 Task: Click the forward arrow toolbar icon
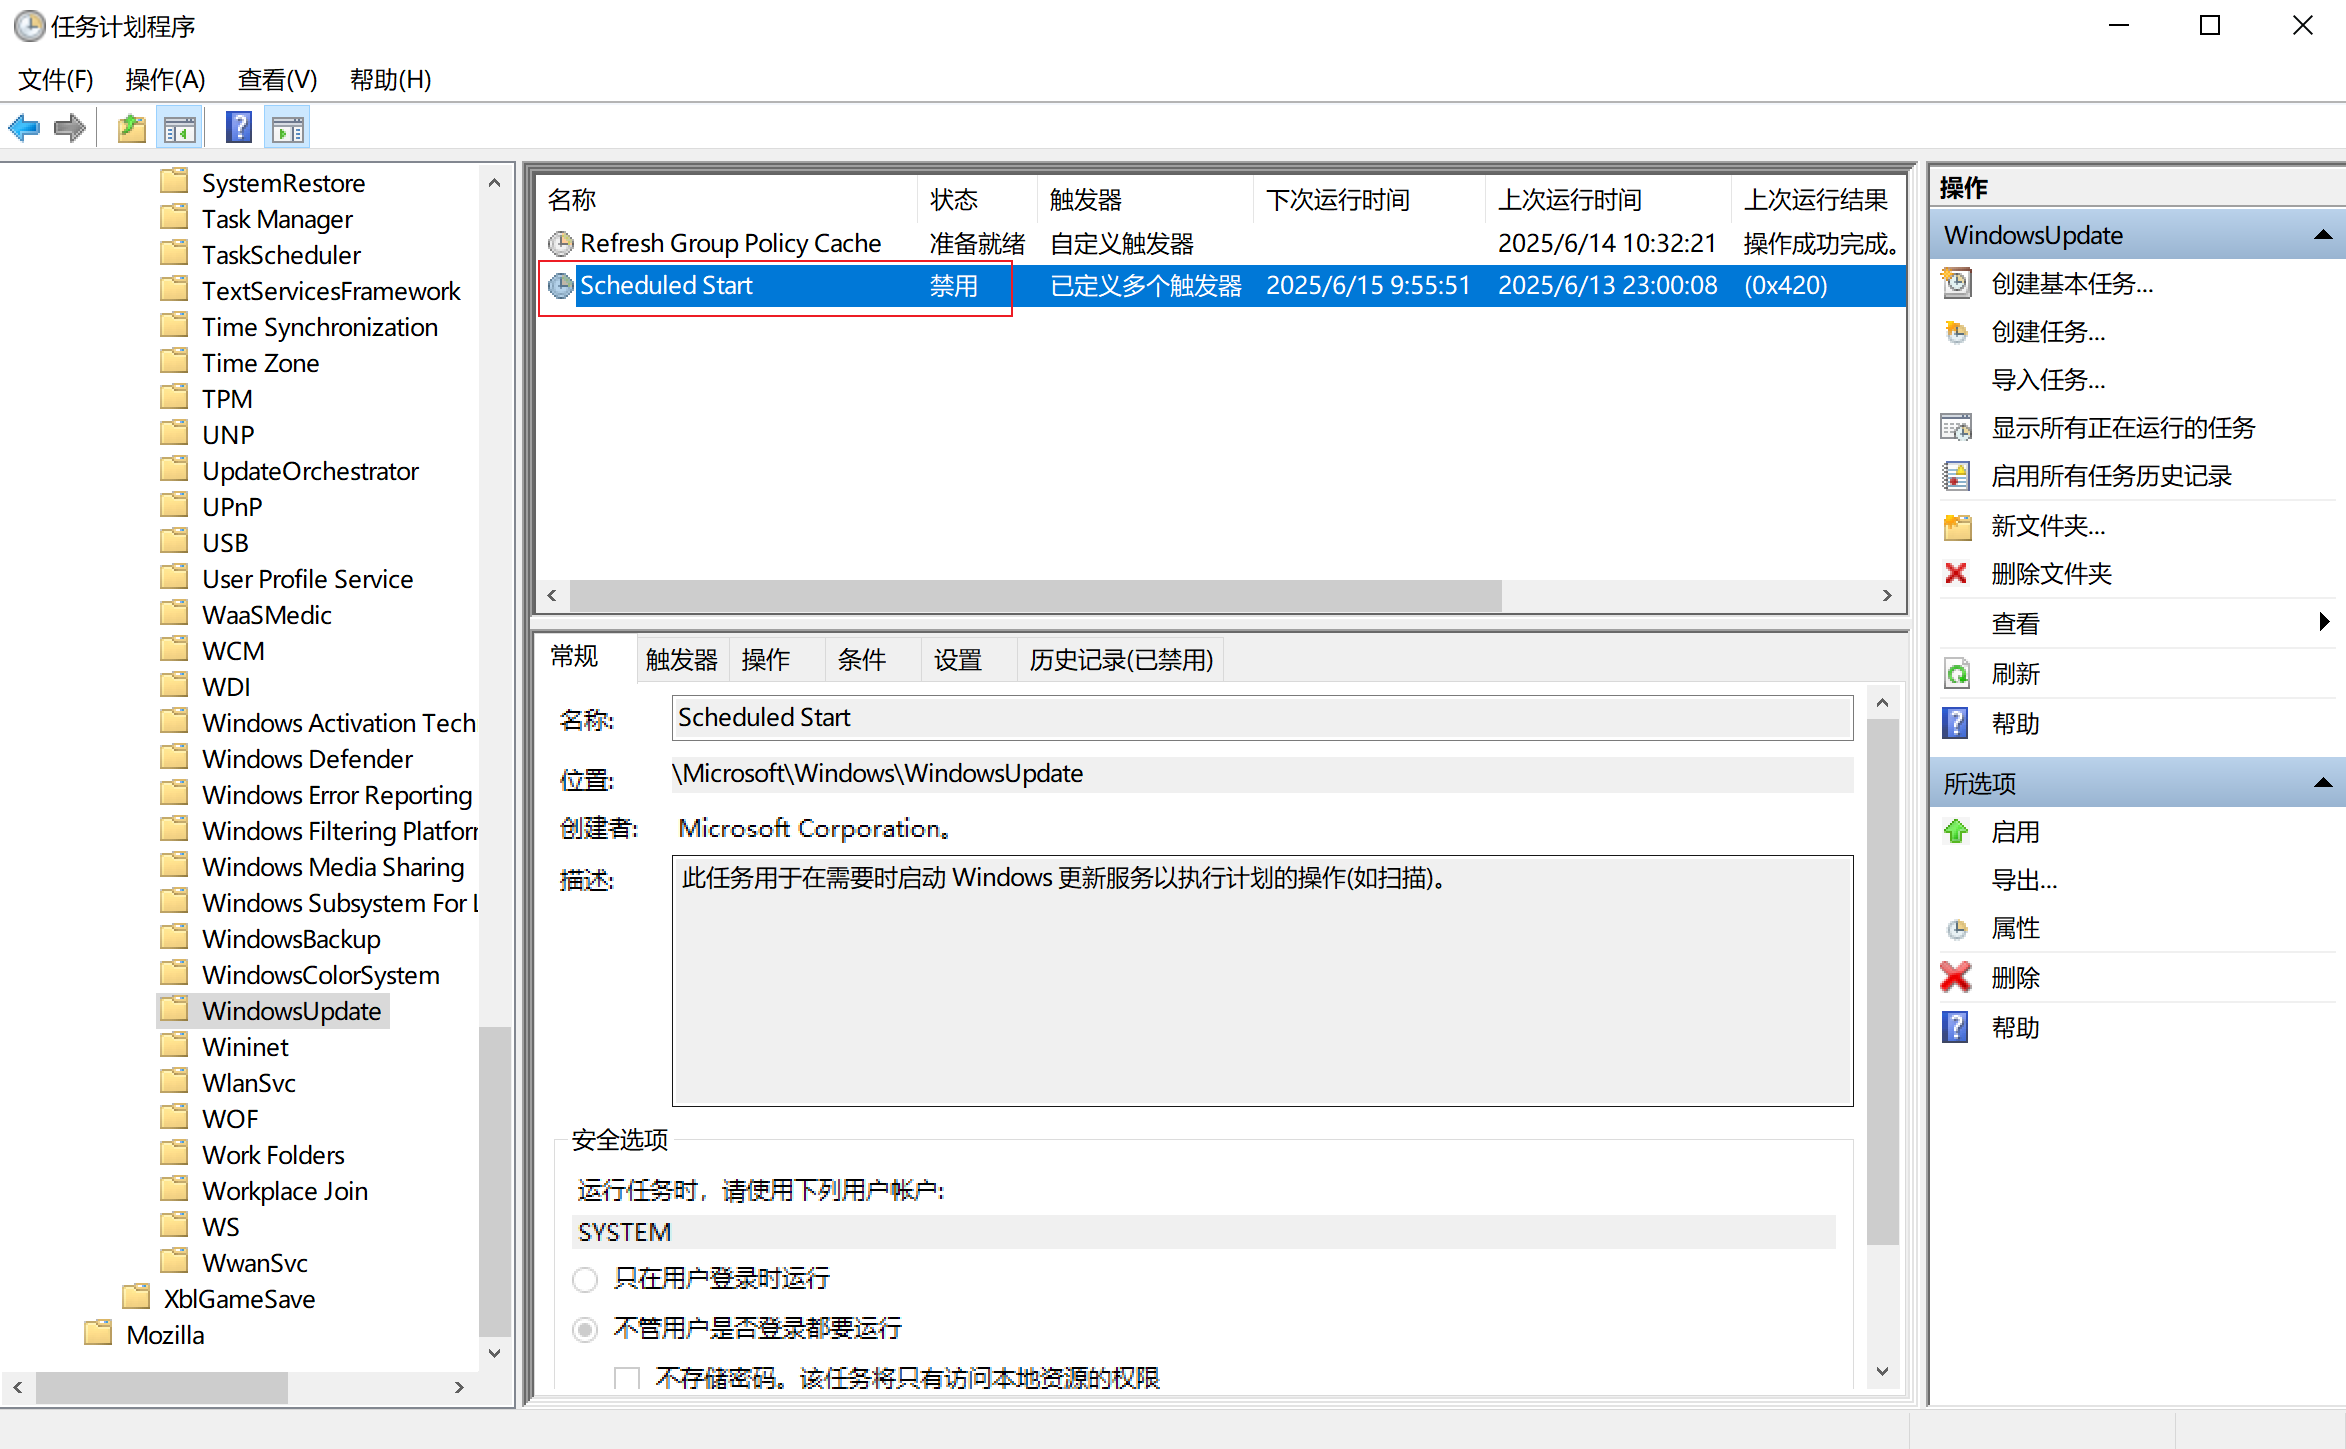click(x=70, y=128)
